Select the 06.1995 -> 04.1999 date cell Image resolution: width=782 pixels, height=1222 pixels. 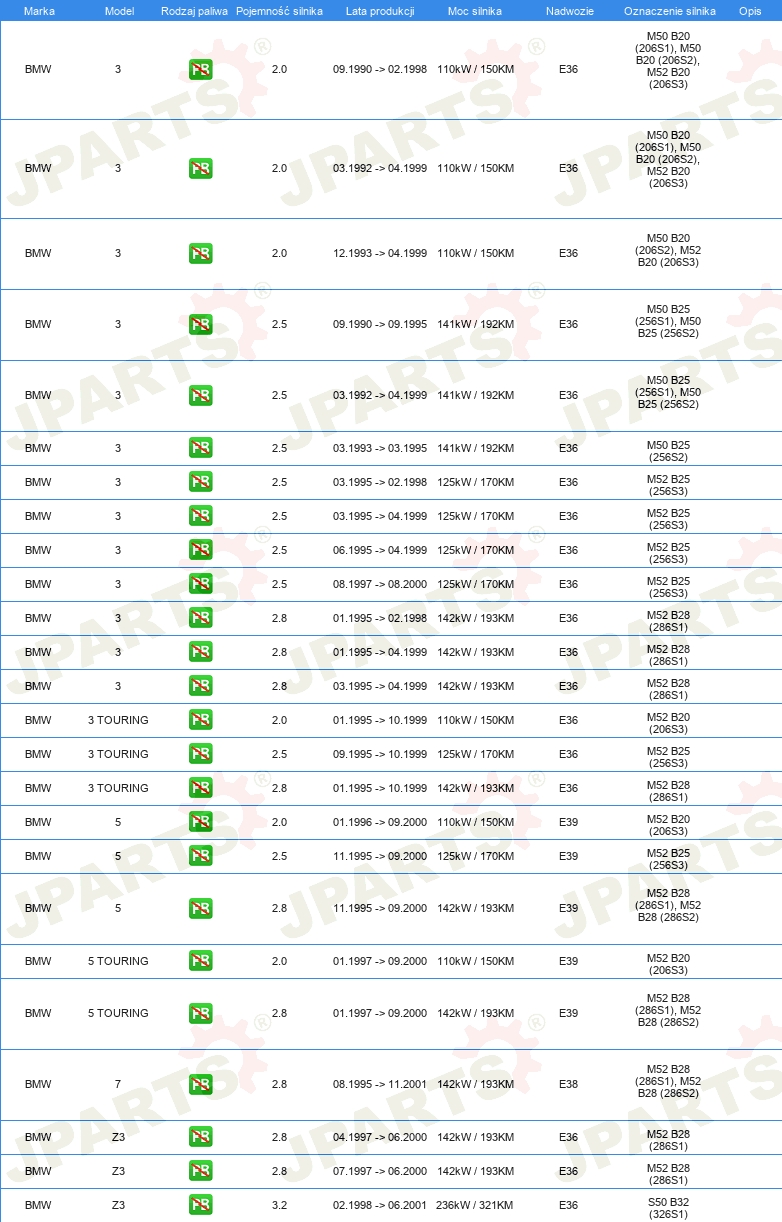[380, 550]
